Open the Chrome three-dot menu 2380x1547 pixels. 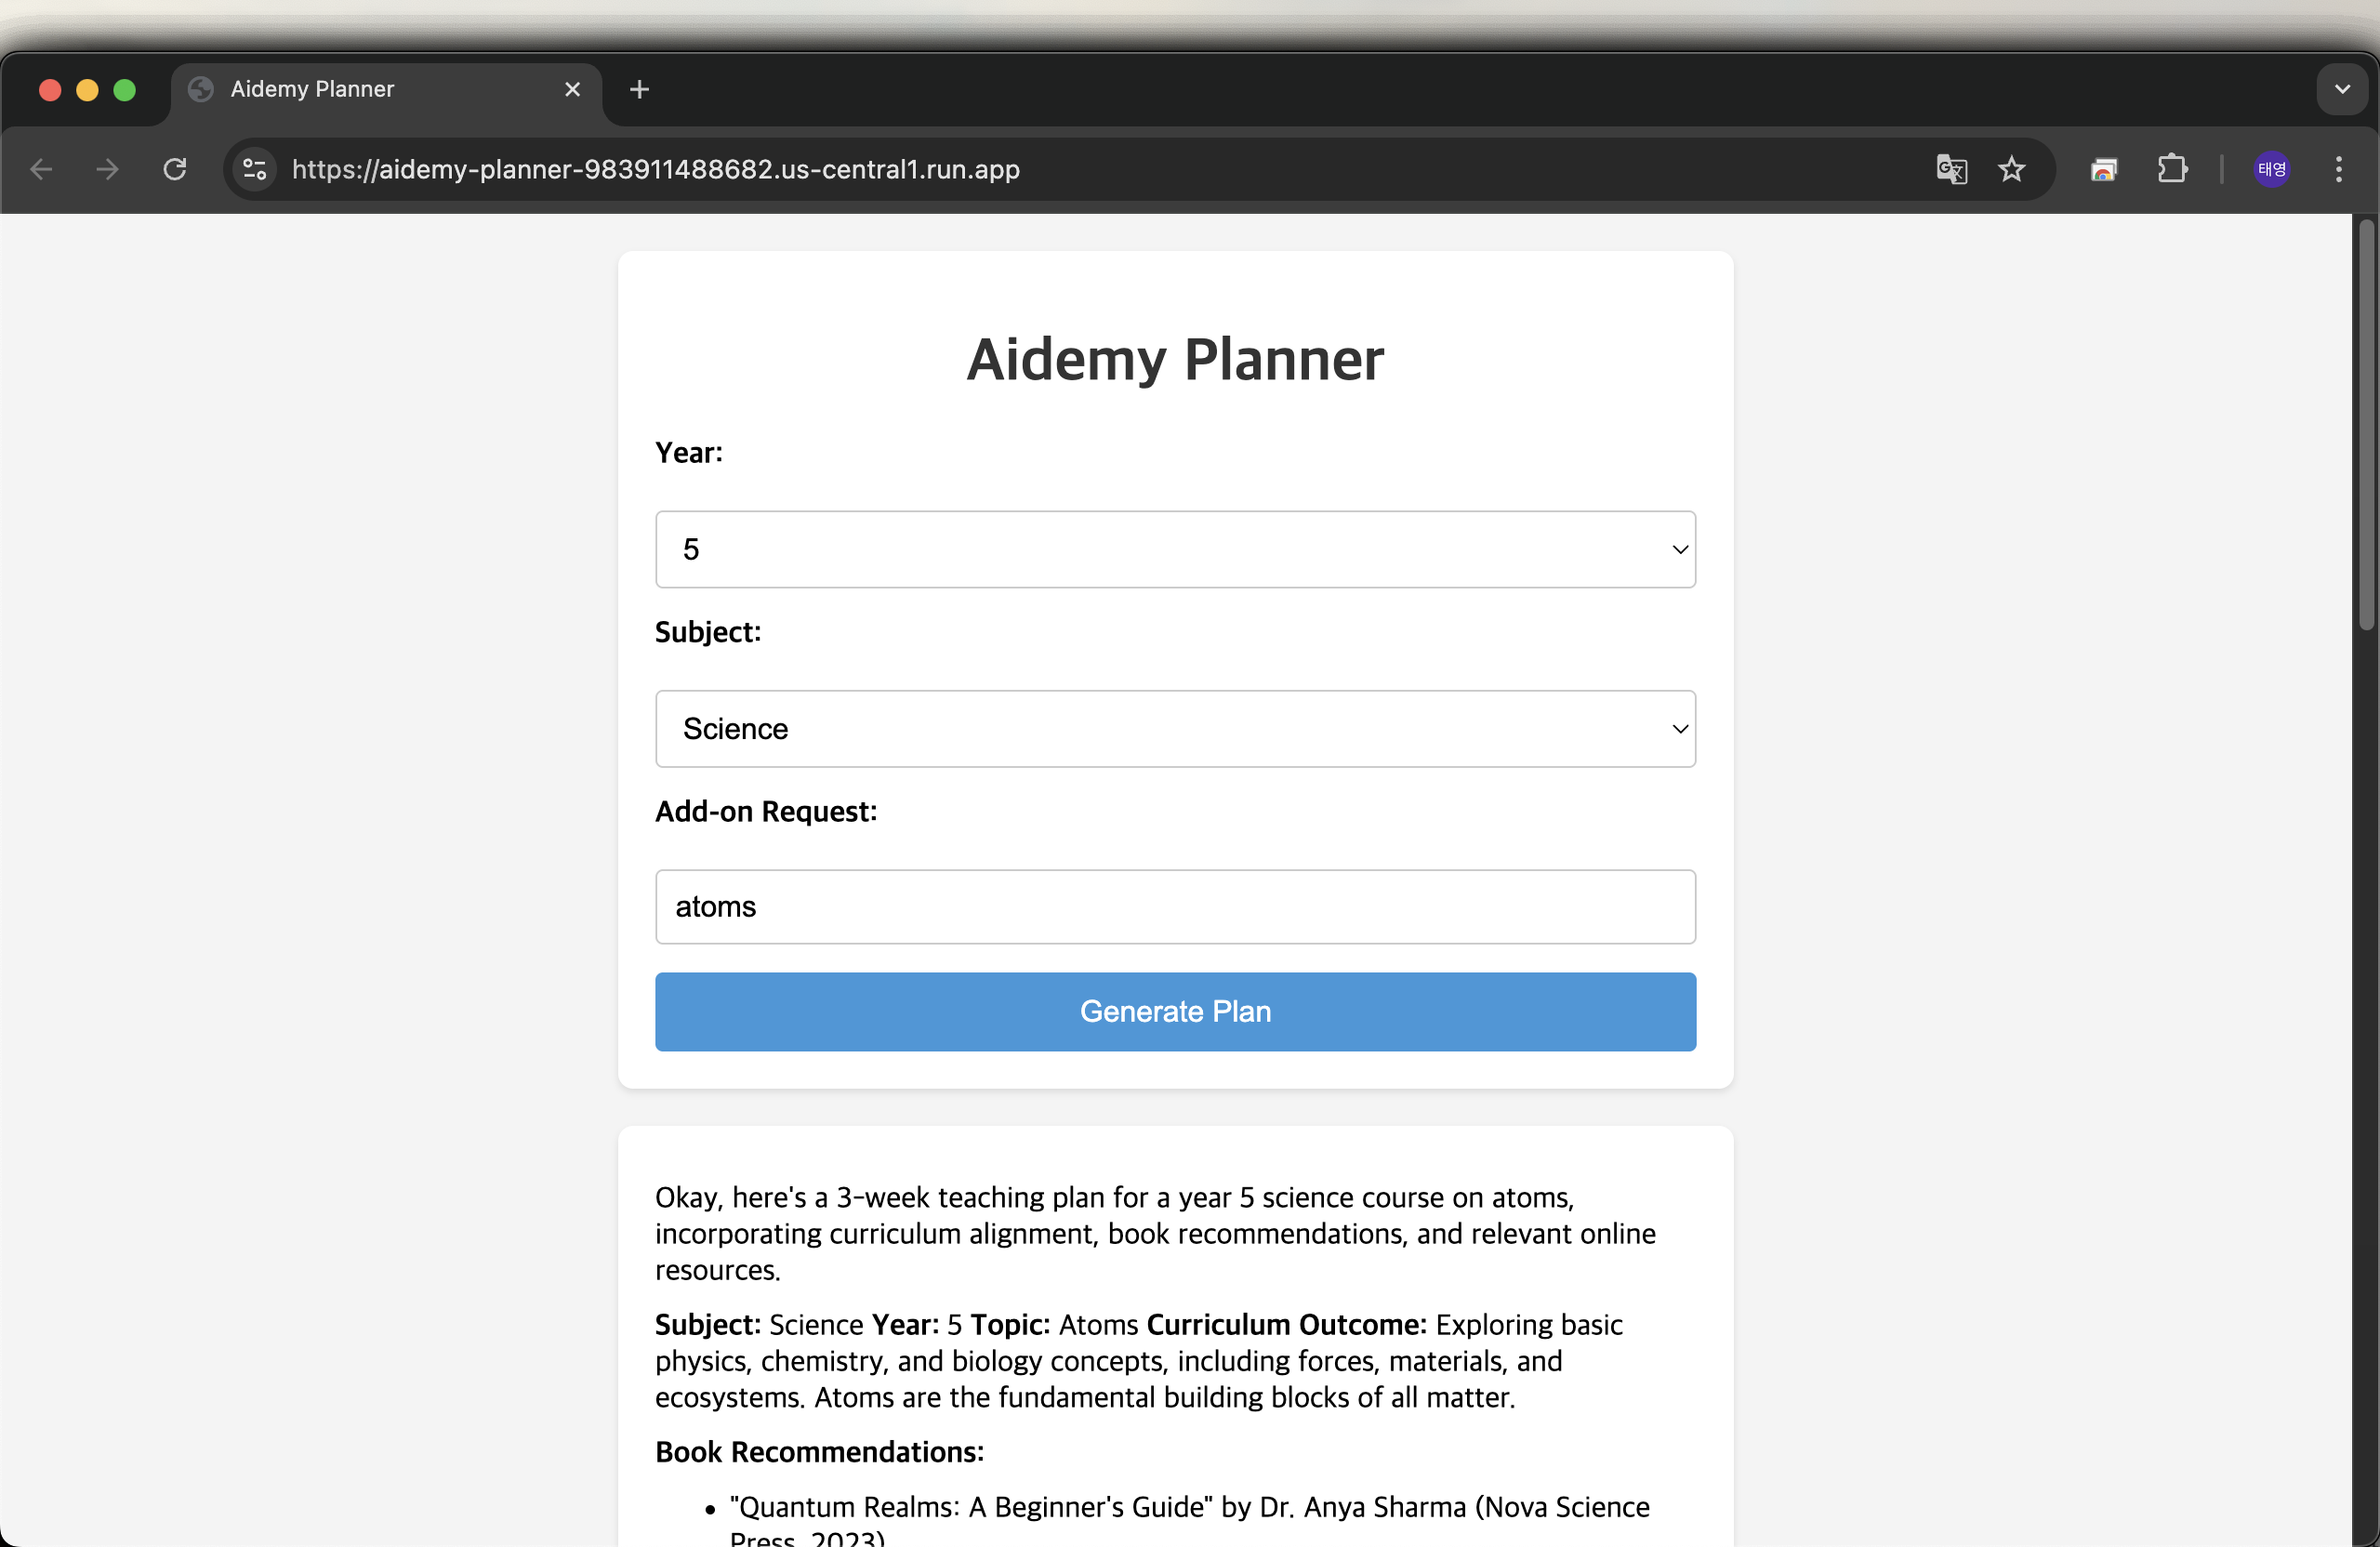click(x=2338, y=169)
